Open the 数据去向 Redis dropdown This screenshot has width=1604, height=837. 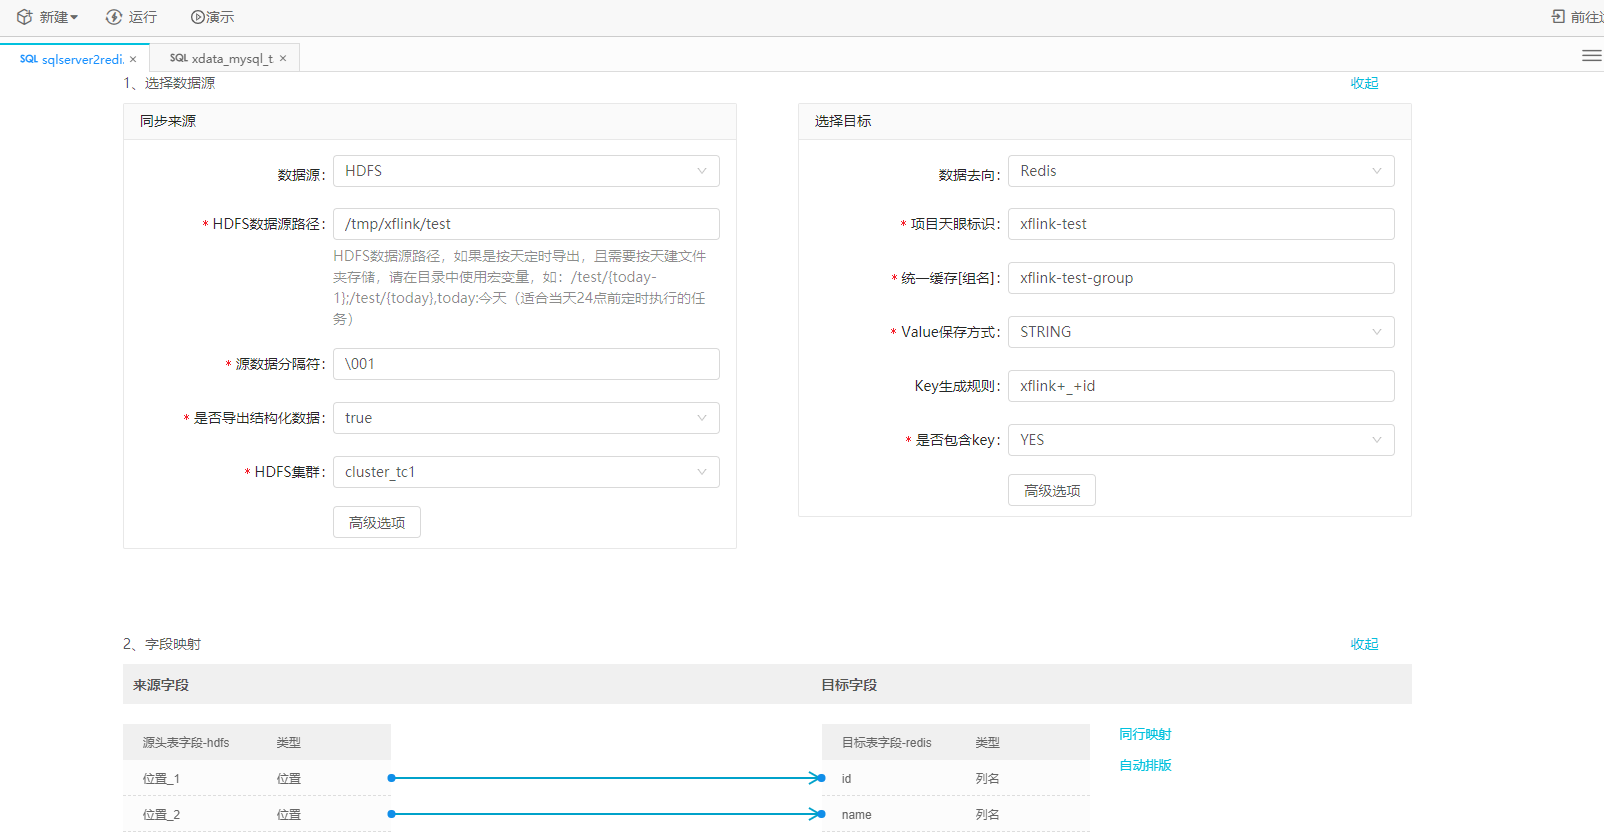[1200, 171]
